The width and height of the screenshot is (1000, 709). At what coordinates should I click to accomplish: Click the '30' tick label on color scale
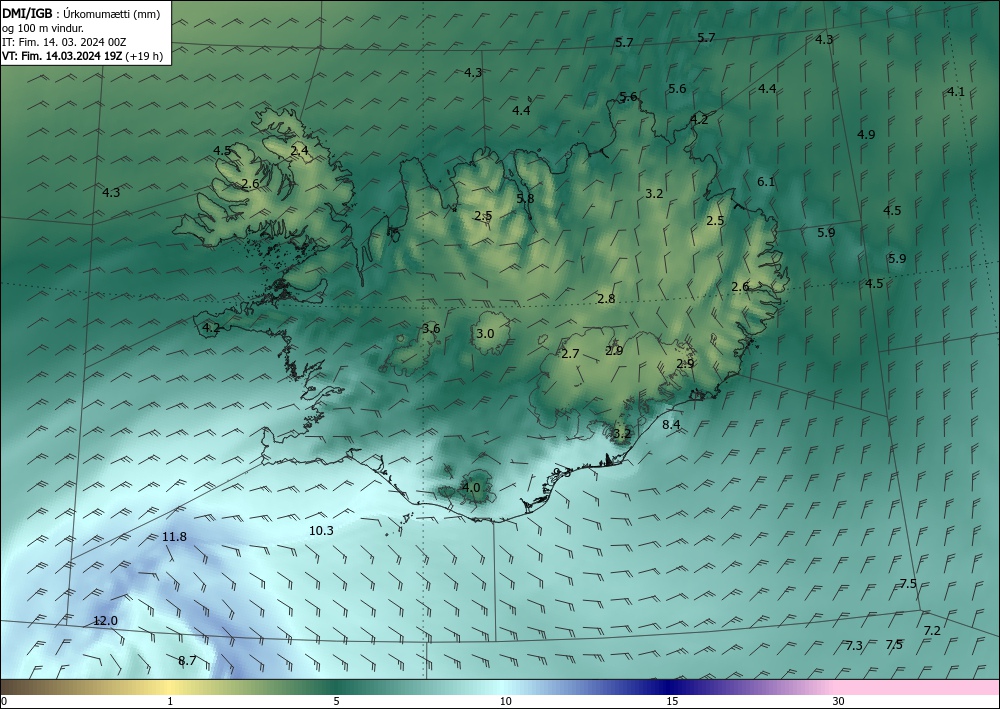click(x=839, y=702)
